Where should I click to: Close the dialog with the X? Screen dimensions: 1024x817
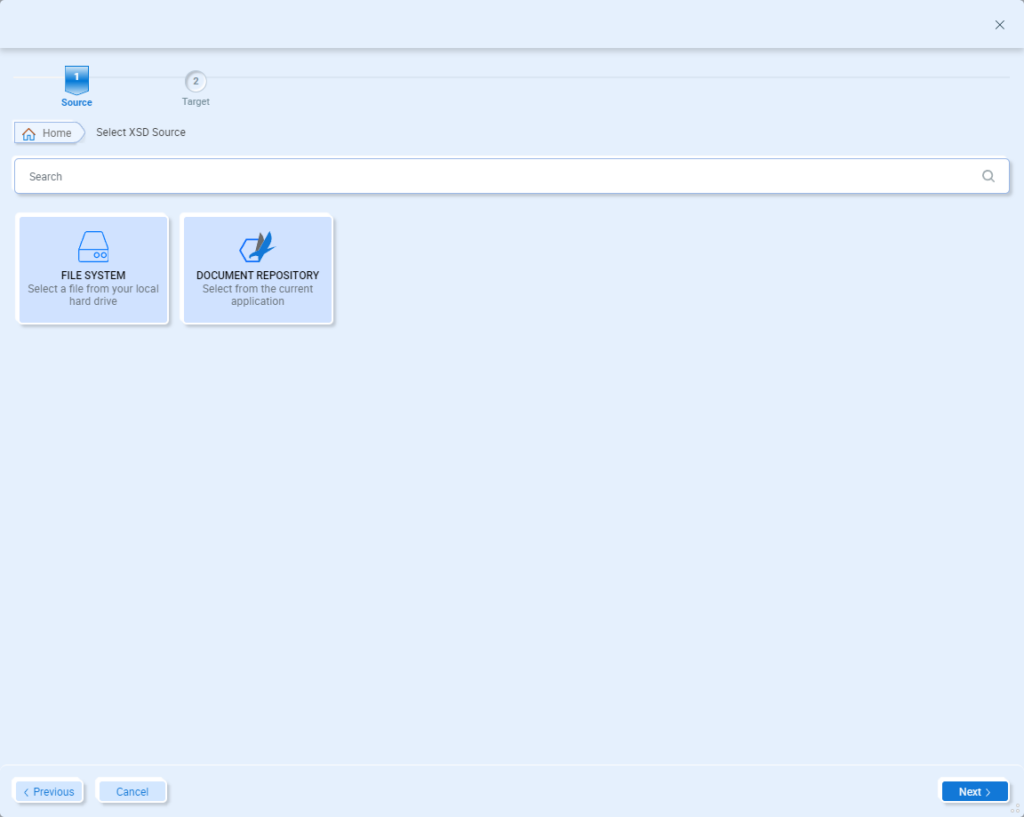999,24
